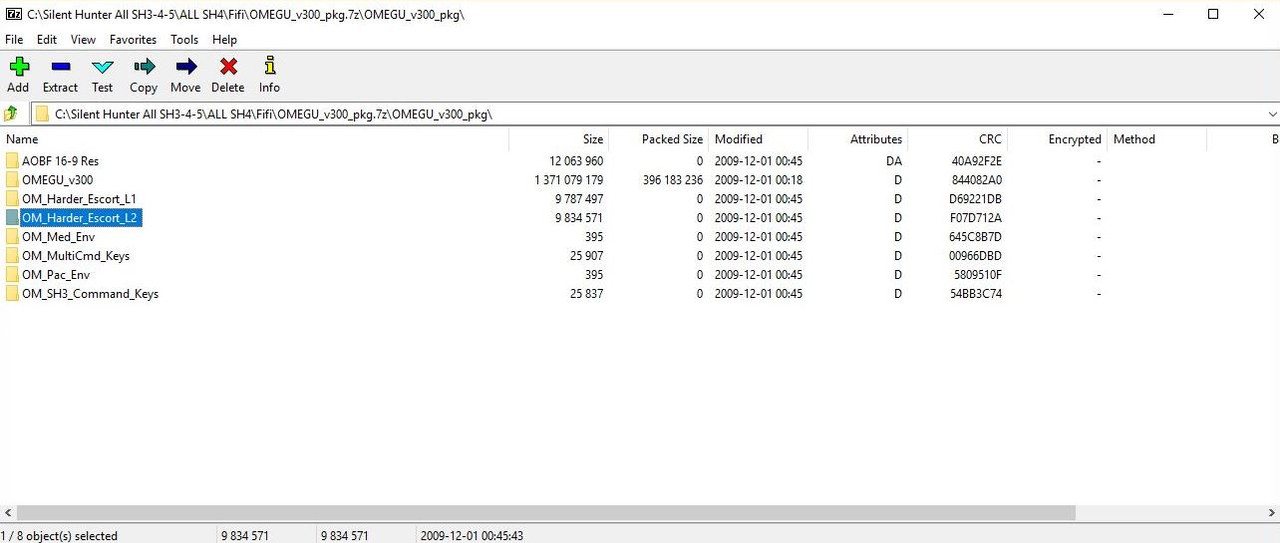This screenshot has height=543, width=1280.
Task: Click the blue Extract minus icon
Action: [60, 67]
